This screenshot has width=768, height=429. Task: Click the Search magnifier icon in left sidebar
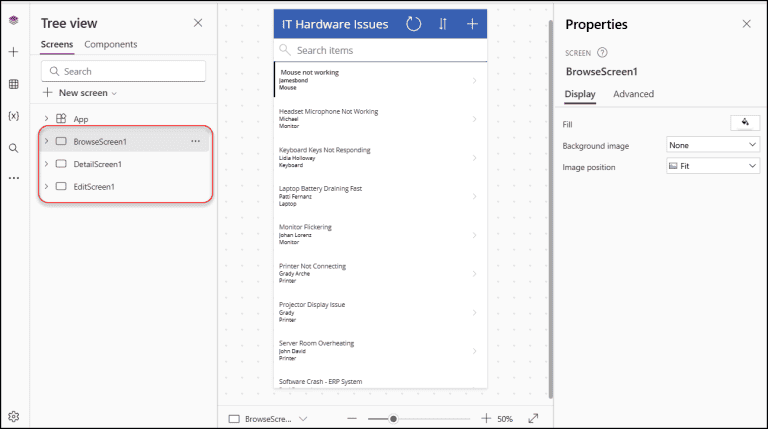(14, 148)
